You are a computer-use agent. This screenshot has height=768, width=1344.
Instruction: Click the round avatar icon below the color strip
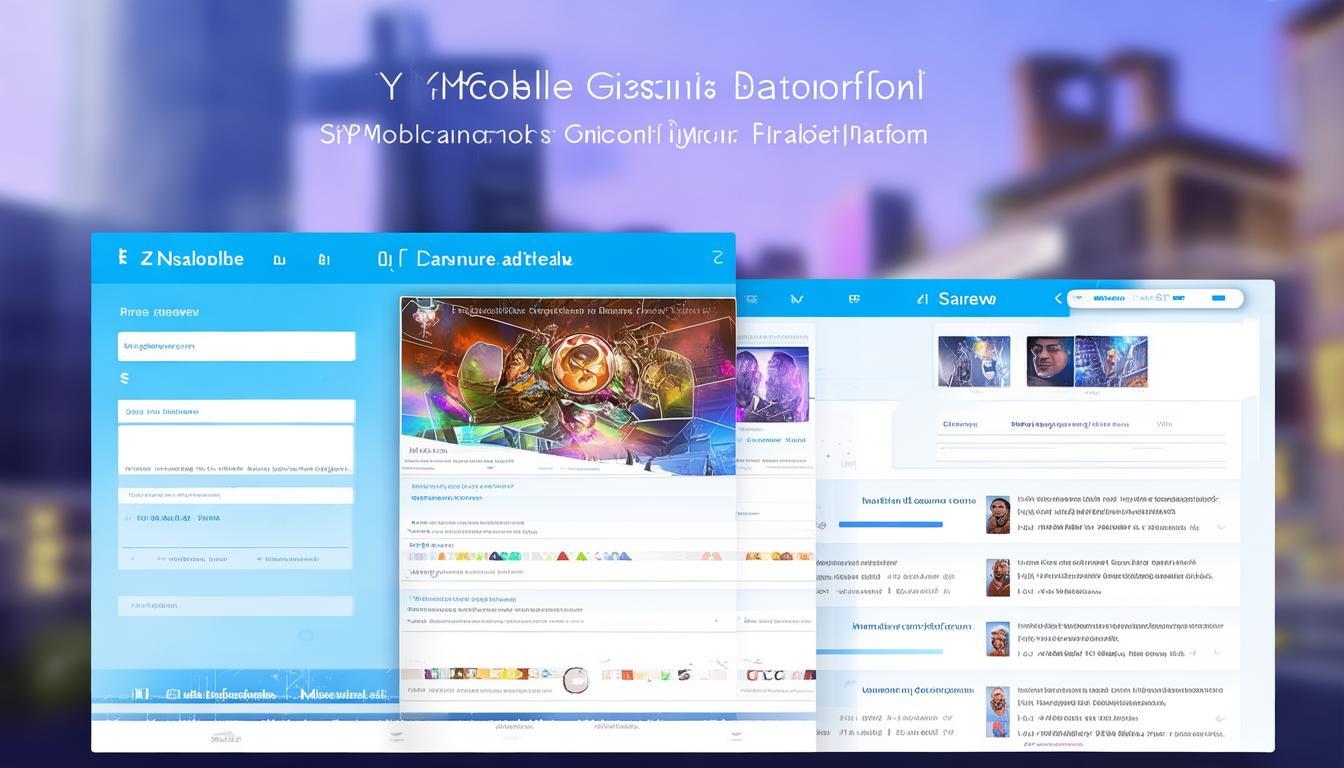tap(576, 680)
